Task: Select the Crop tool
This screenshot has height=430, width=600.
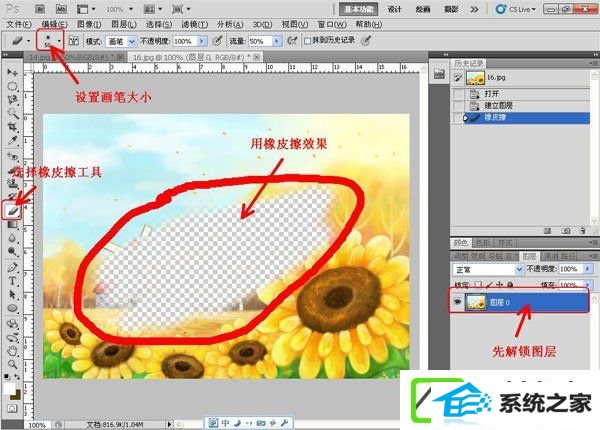Action: [12, 127]
